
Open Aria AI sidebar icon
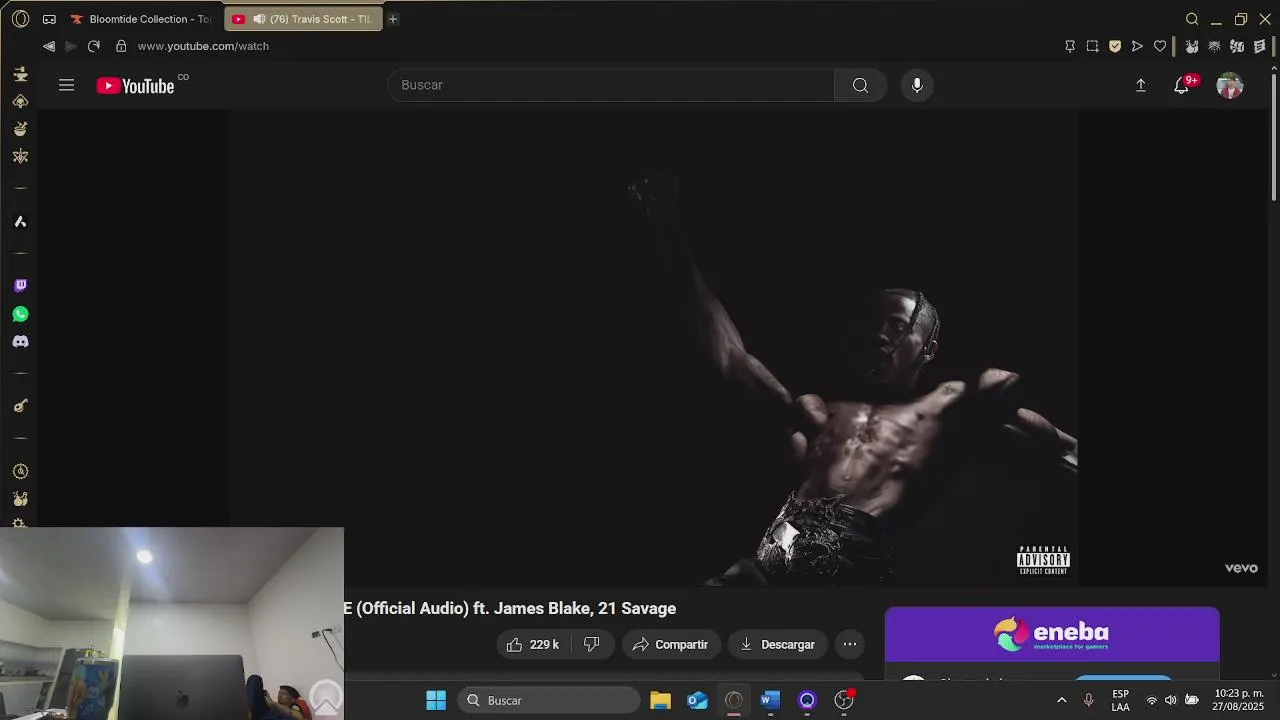[x=20, y=221]
